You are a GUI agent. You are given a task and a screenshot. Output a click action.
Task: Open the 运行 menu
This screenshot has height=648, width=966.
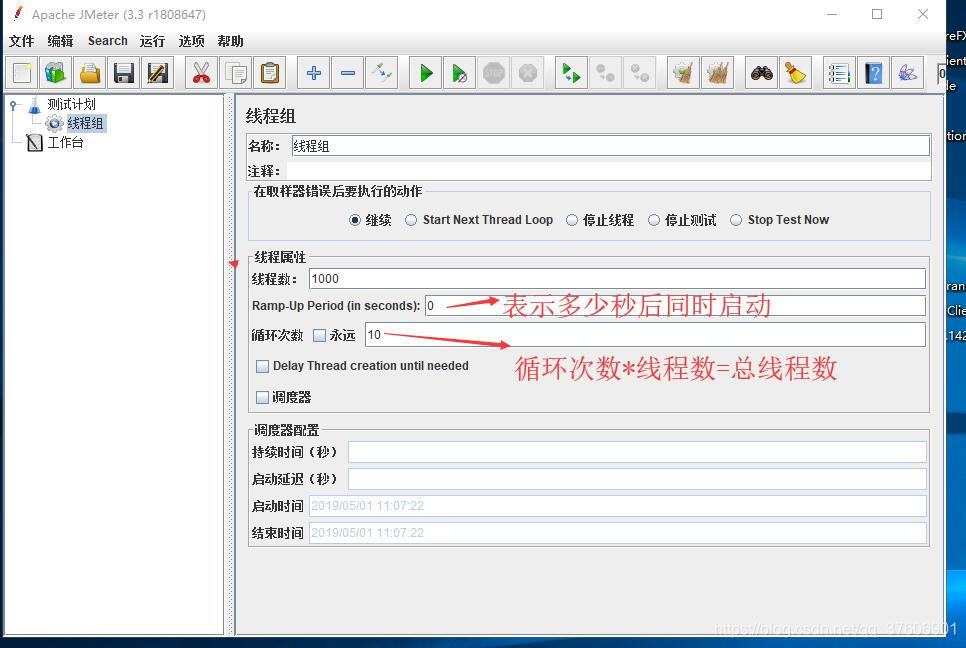pos(152,41)
